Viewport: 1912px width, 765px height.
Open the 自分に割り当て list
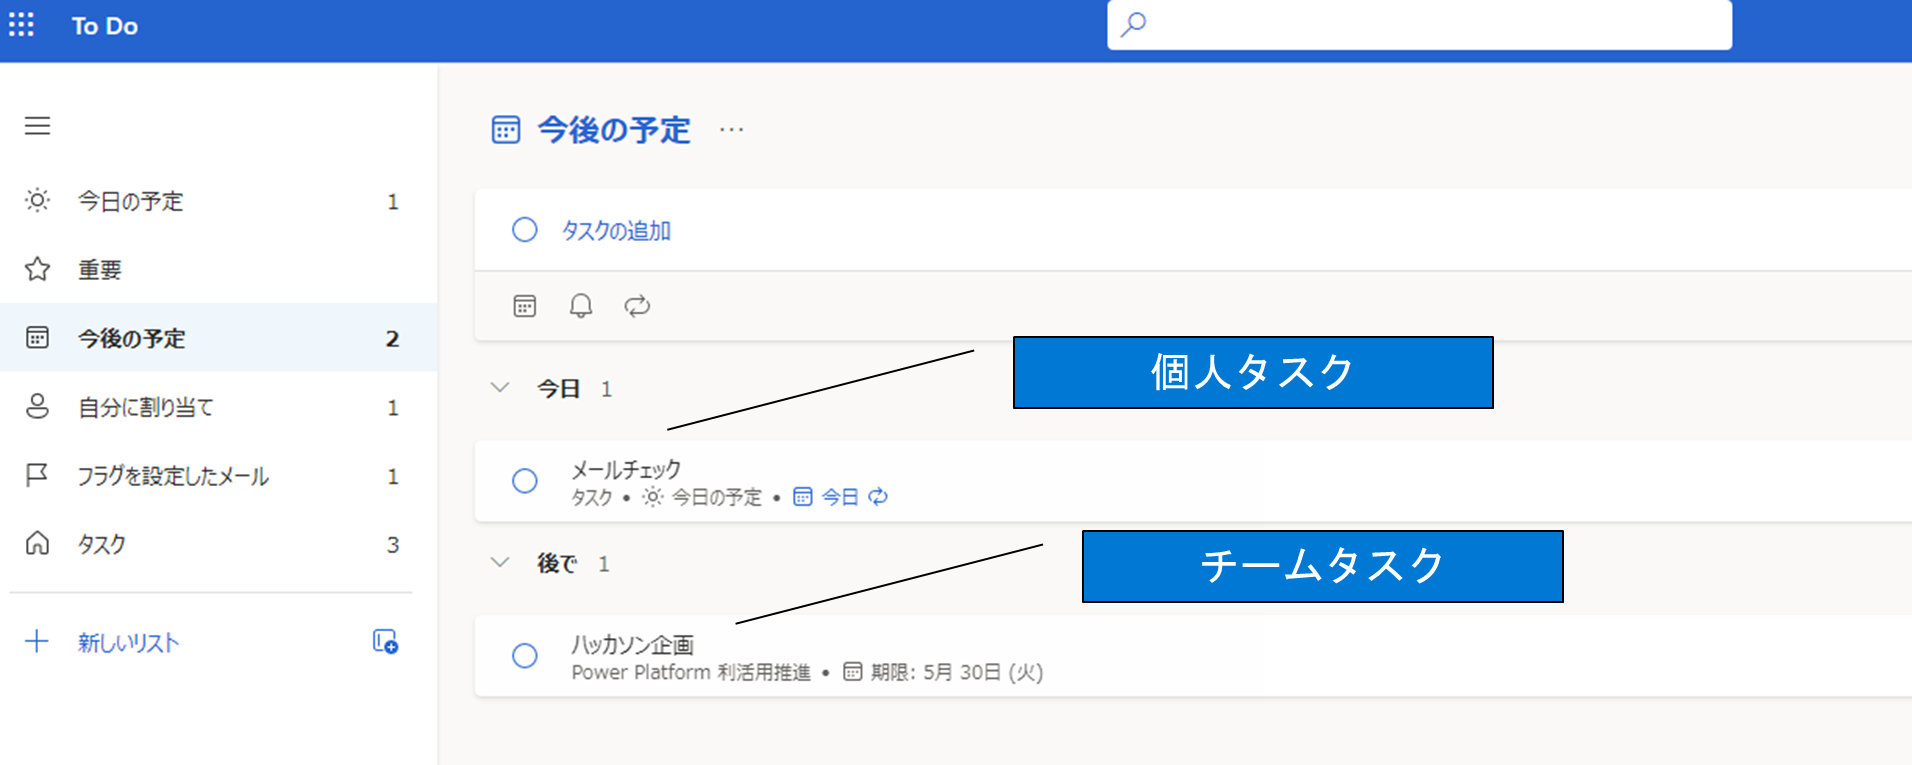(219, 407)
